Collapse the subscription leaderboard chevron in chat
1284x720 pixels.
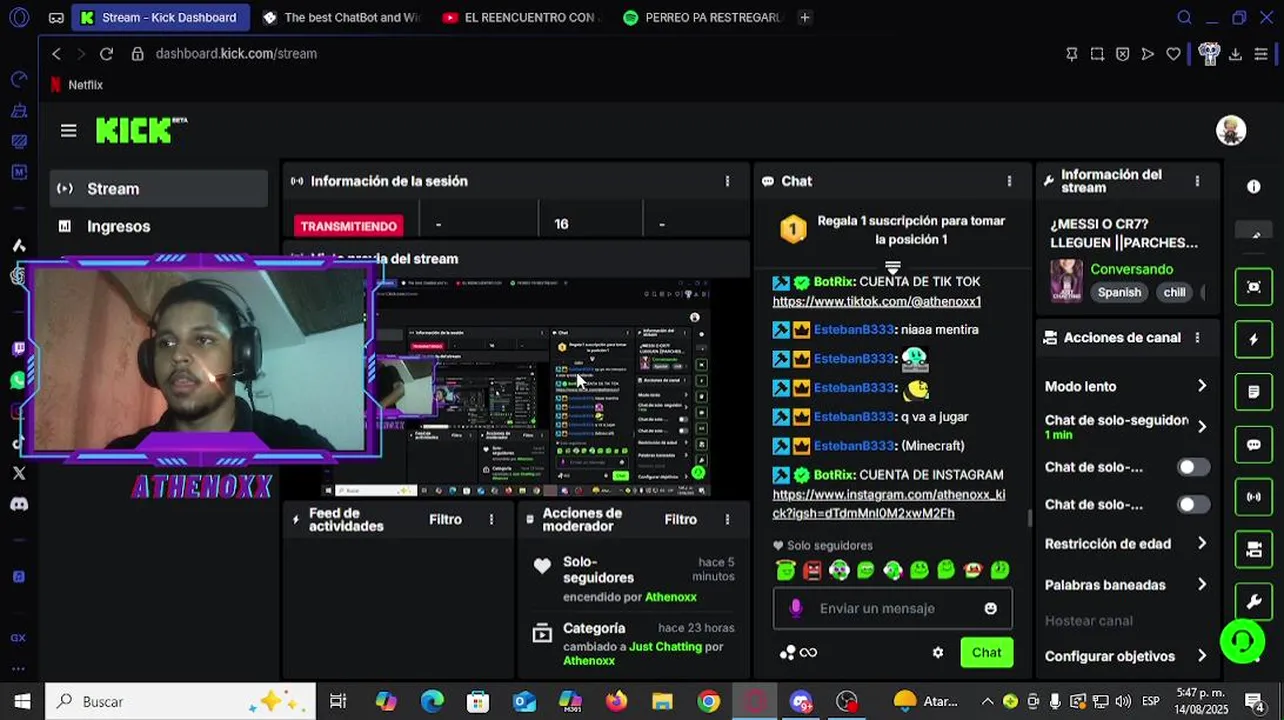(x=892, y=267)
